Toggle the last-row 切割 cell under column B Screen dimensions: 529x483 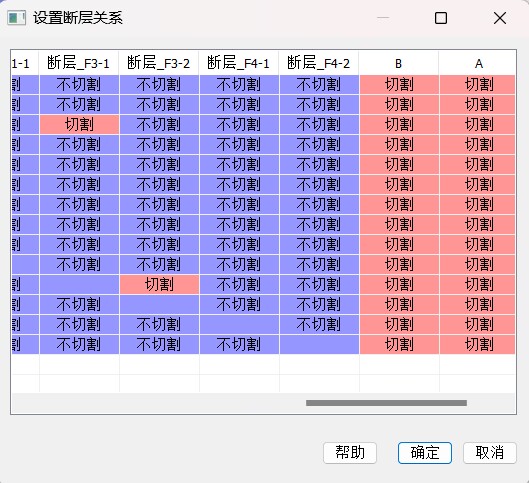(399, 344)
